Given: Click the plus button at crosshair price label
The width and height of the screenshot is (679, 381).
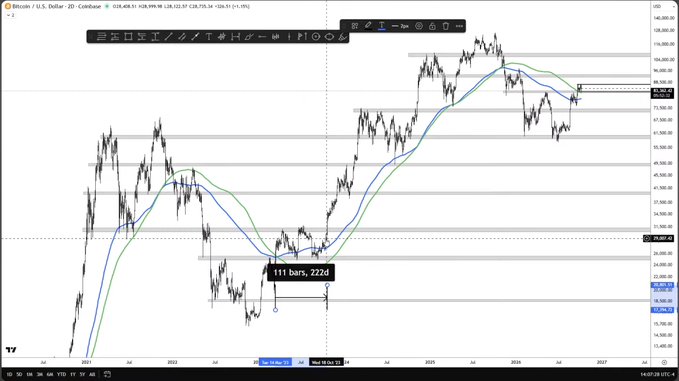Looking at the screenshot, I should [x=647, y=239].
